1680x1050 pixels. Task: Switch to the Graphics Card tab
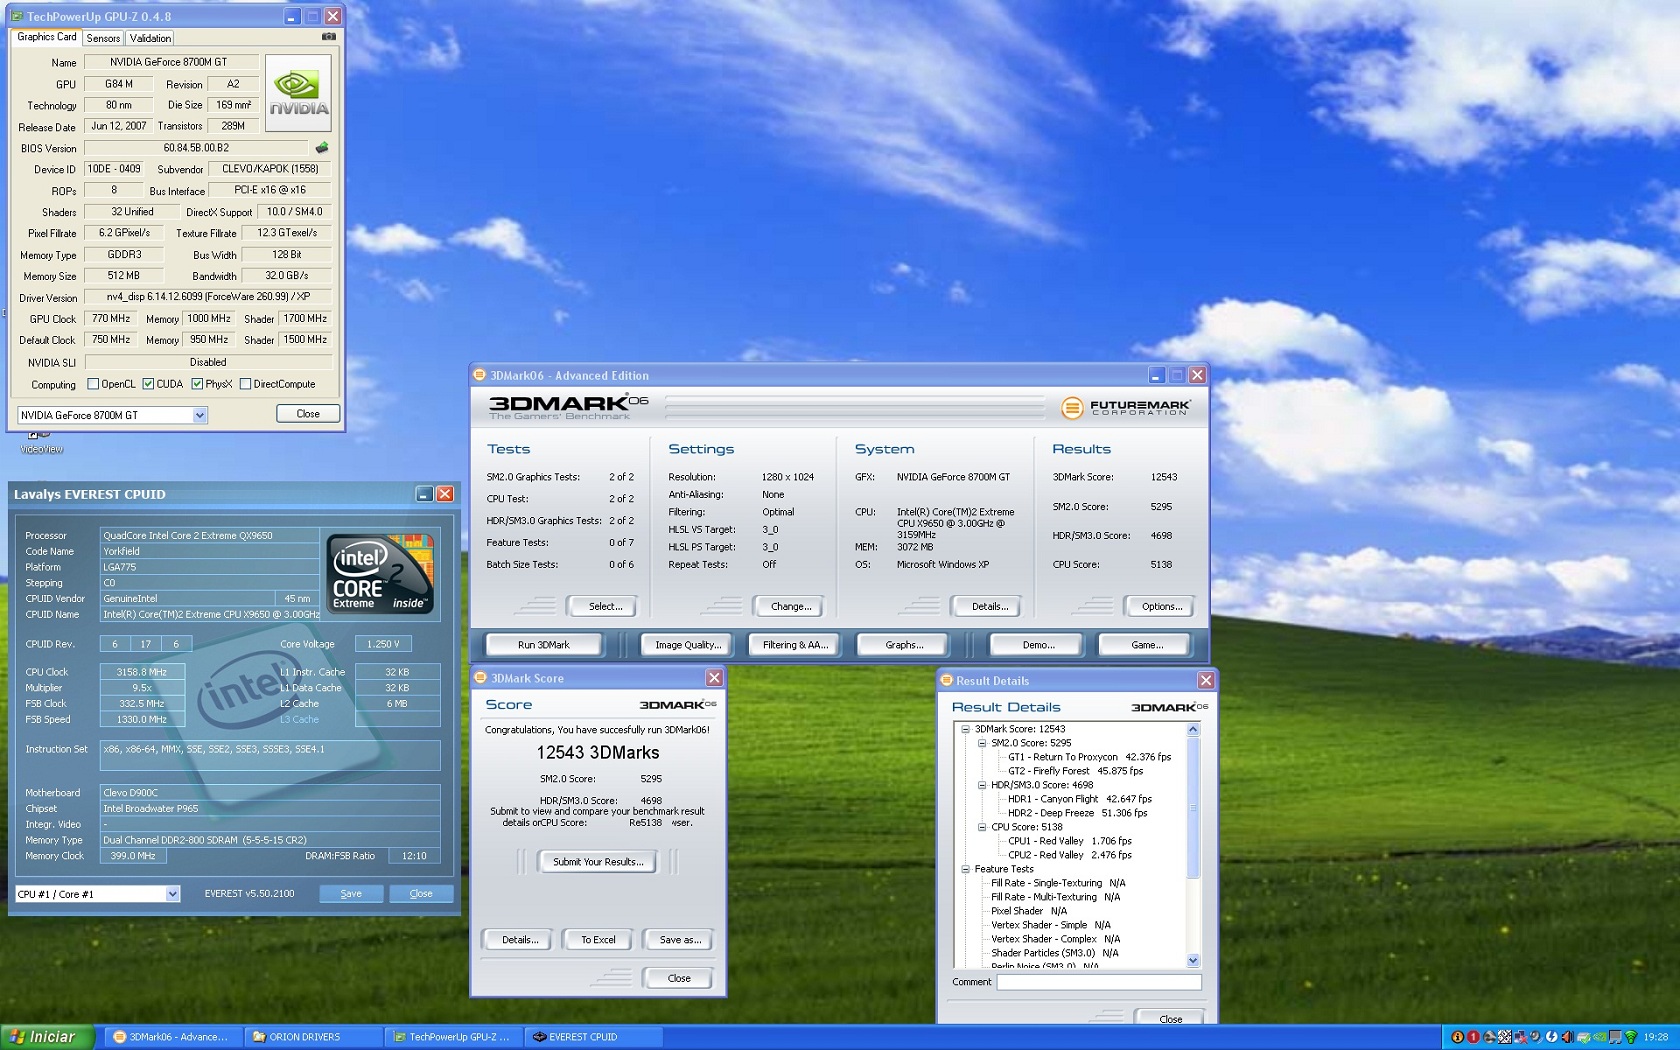(46, 37)
